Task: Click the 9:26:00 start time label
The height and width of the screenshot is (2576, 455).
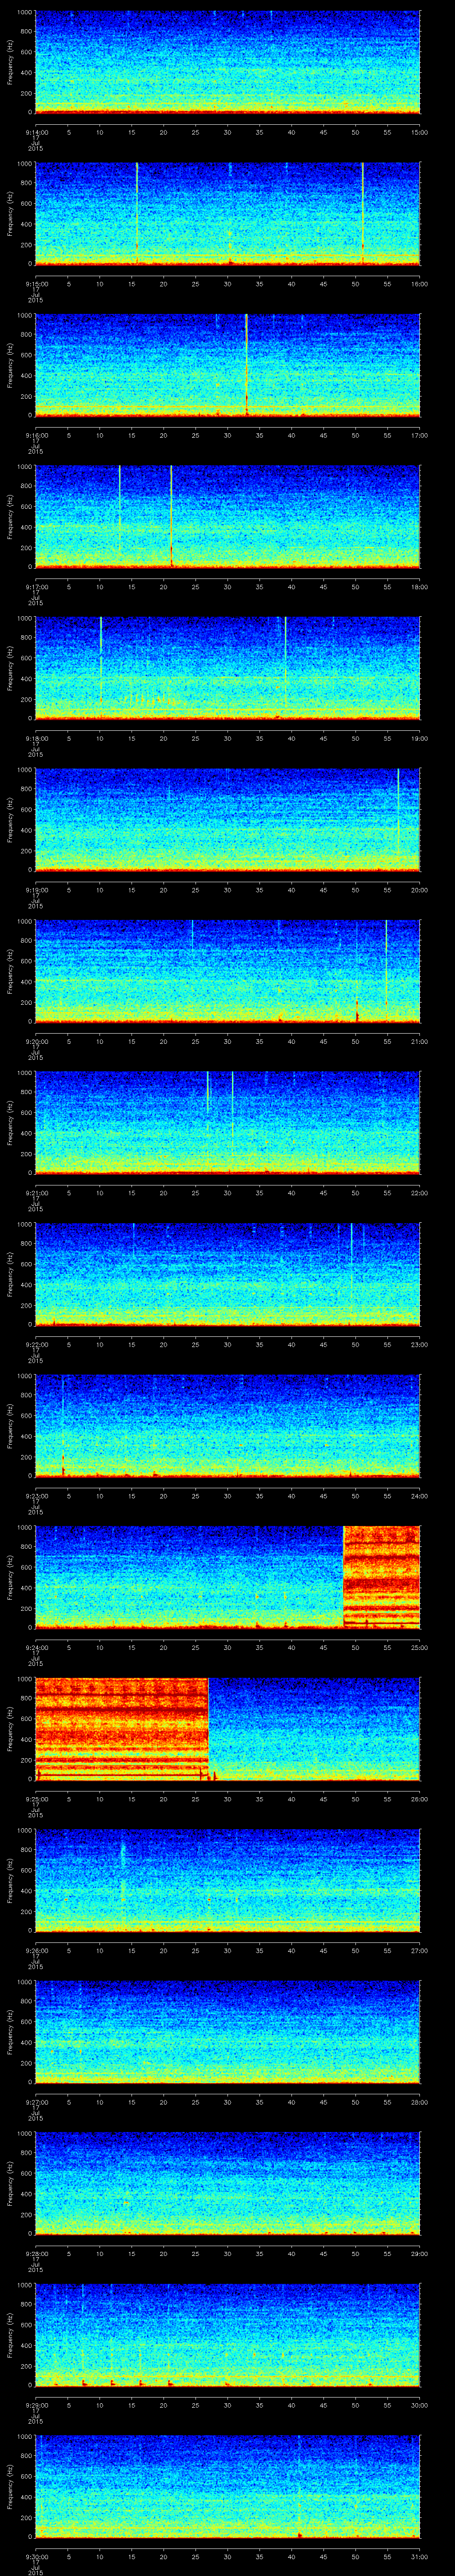Action: pyautogui.click(x=36, y=1951)
